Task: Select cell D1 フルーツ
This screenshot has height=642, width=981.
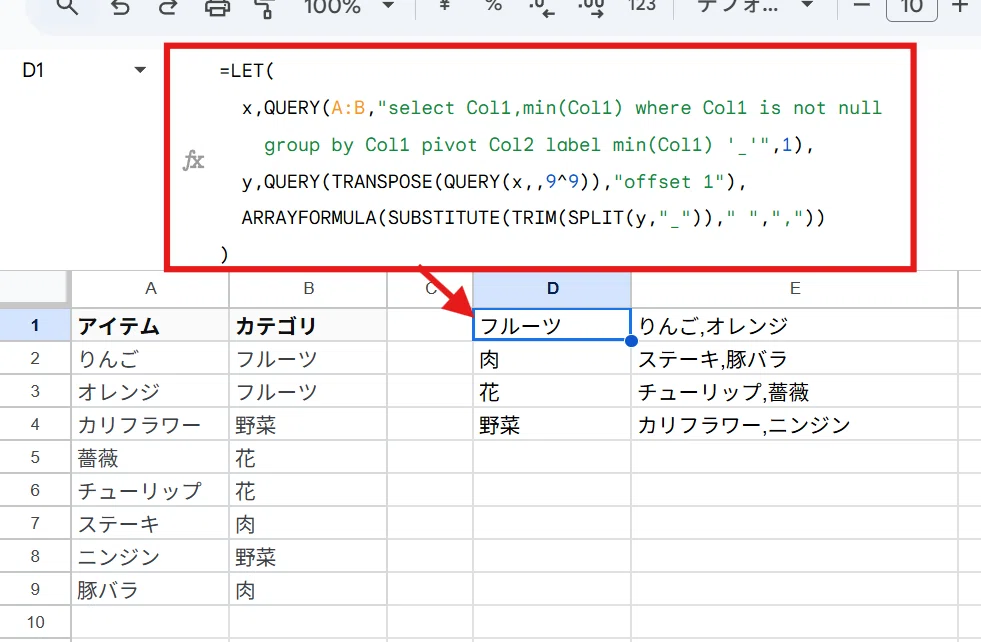Action: (552, 325)
